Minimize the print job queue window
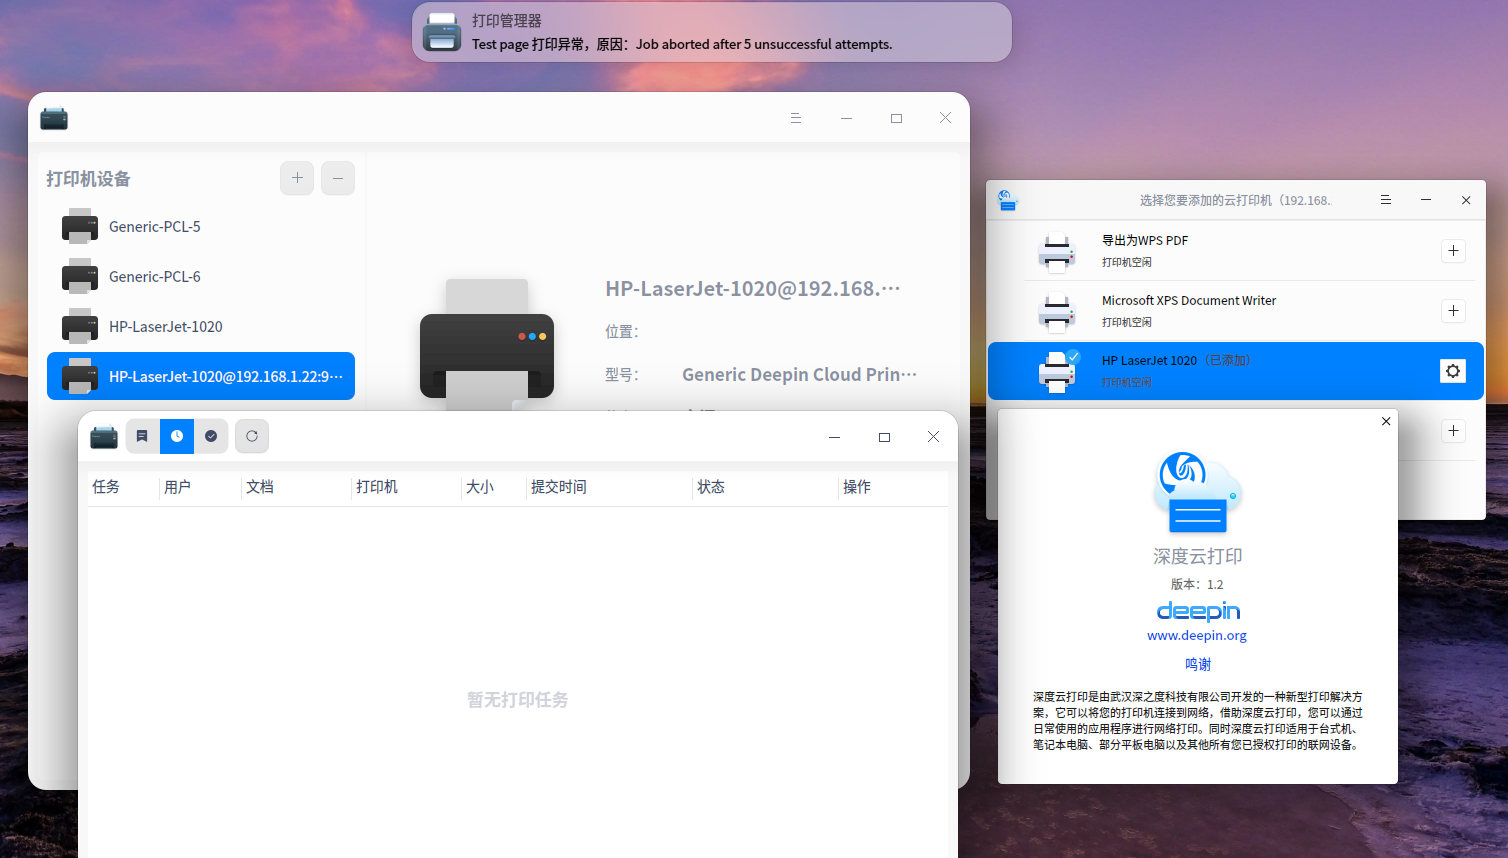The height and width of the screenshot is (858, 1508). click(834, 437)
